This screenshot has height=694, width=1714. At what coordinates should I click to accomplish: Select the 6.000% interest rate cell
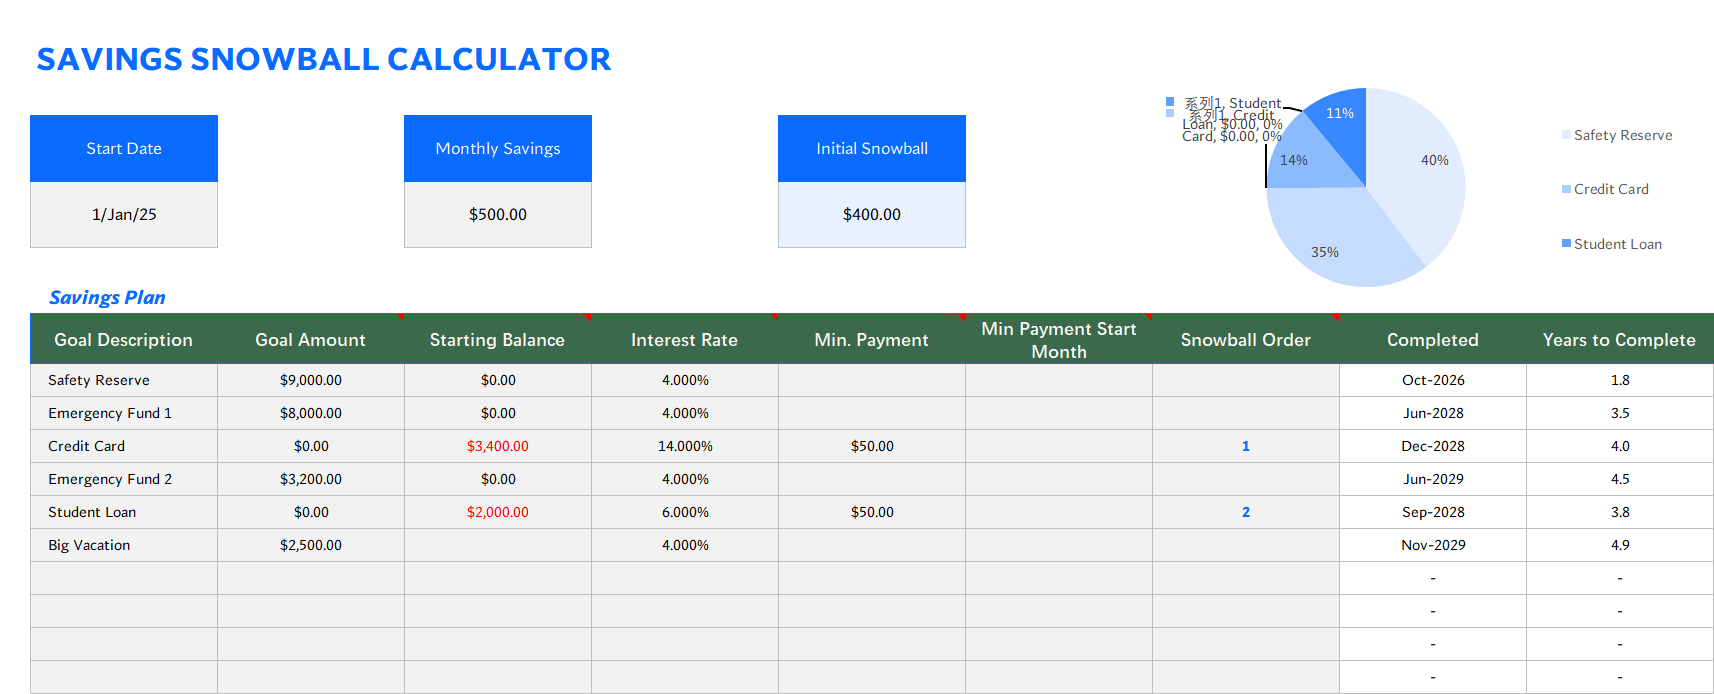(685, 512)
